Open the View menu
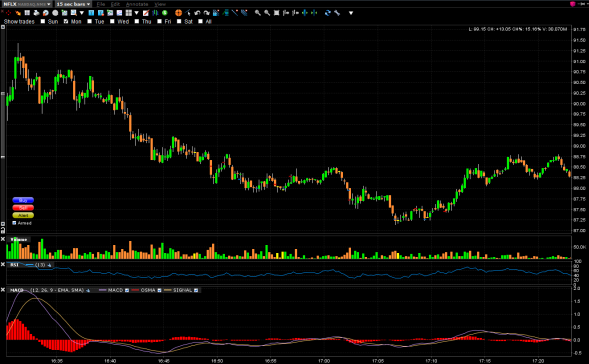 click(x=160, y=4)
